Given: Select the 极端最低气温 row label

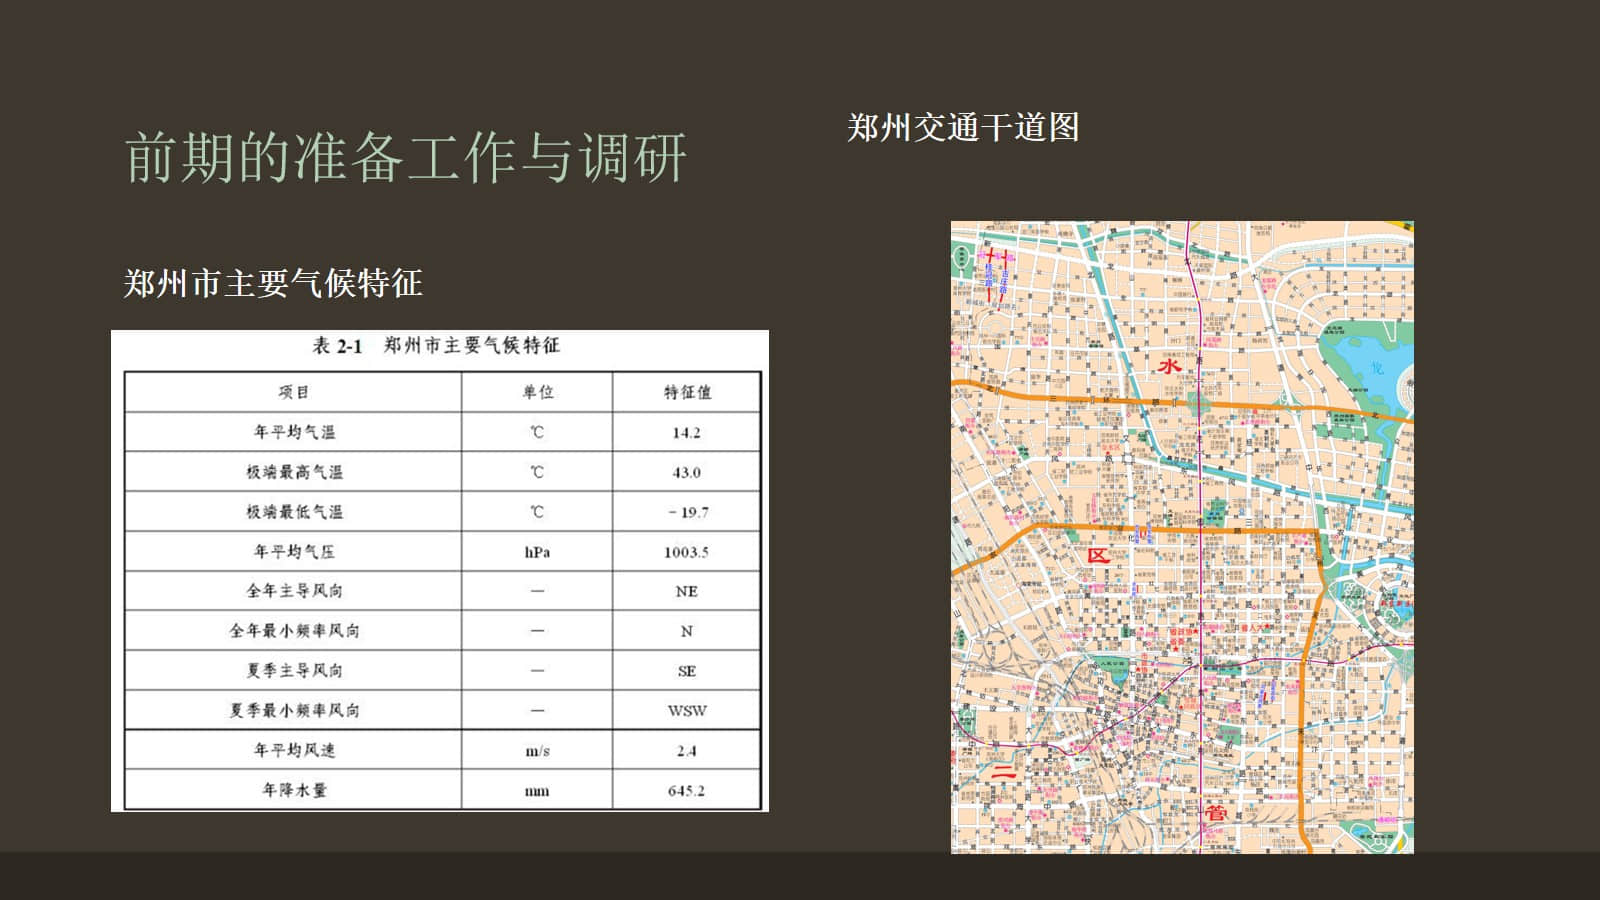Looking at the screenshot, I should (x=293, y=512).
